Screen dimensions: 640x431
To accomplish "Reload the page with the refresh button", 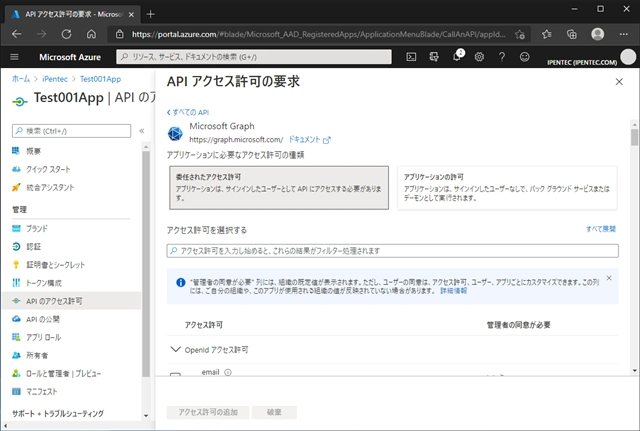I will click(x=67, y=34).
